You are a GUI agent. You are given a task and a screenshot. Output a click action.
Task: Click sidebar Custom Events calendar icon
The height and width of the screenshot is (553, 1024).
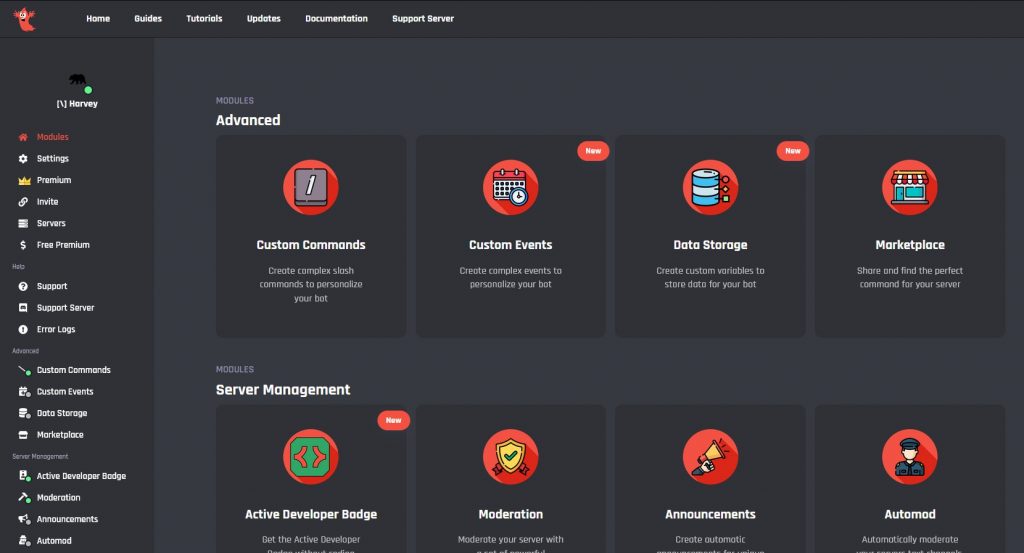click(x=24, y=392)
